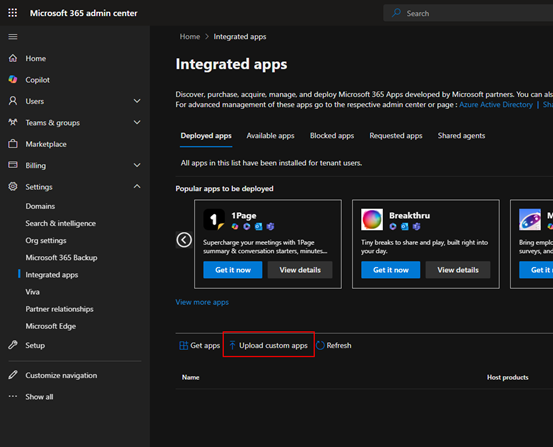The image size is (553, 447).
Task: Click the Marketplace bag icon
Action: point(13,144)
